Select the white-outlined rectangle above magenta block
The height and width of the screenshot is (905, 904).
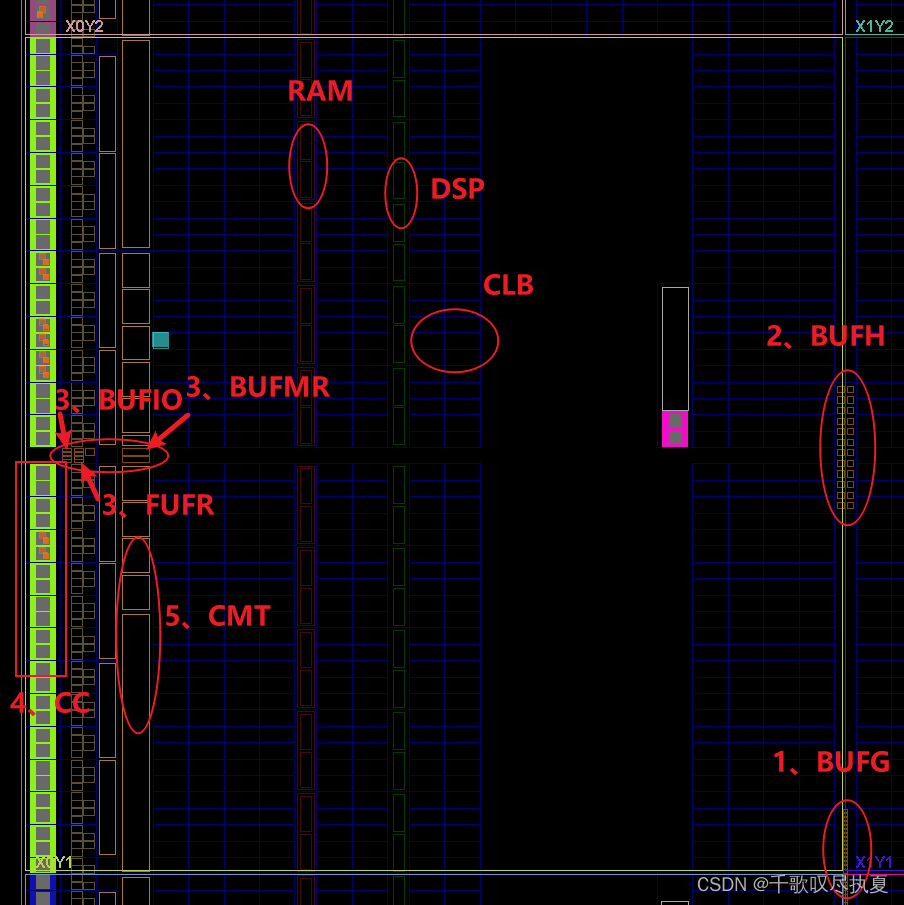coord(675,348)
